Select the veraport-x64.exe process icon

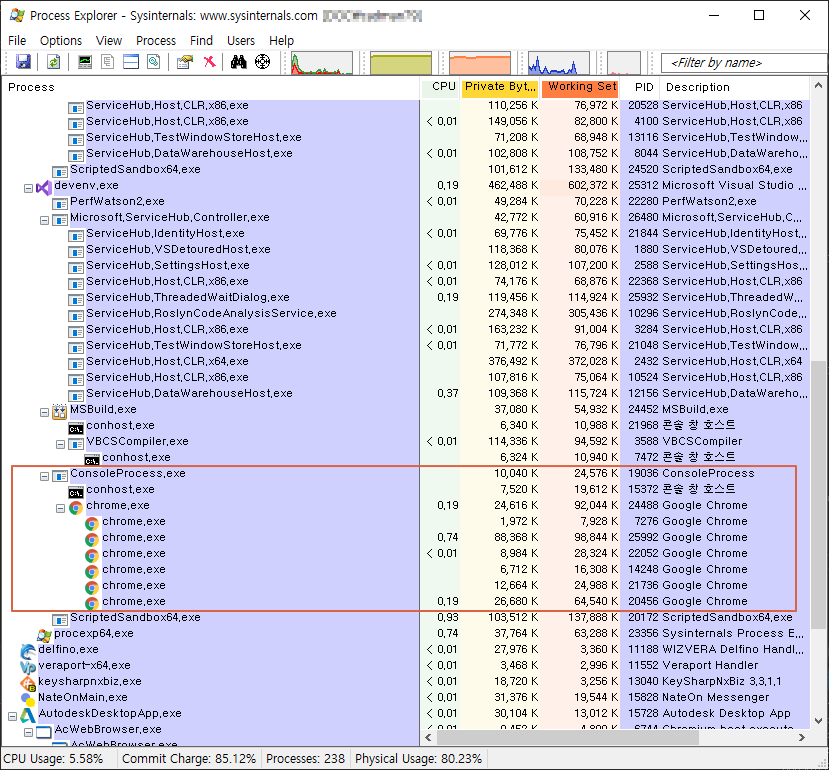click(x=27, y=667)
